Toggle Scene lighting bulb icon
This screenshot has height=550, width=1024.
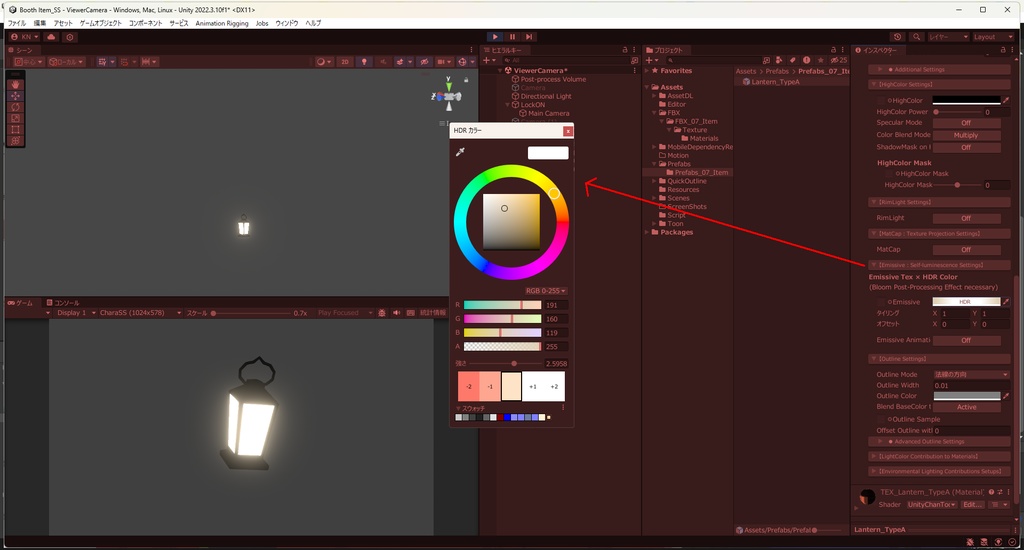(x=364, y=62)
